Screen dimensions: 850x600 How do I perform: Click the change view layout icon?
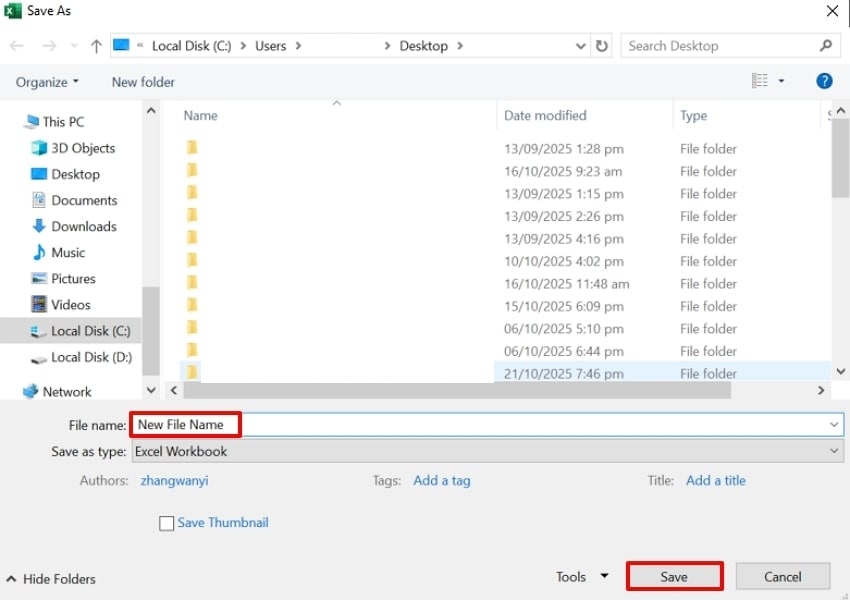pos(760,81)
